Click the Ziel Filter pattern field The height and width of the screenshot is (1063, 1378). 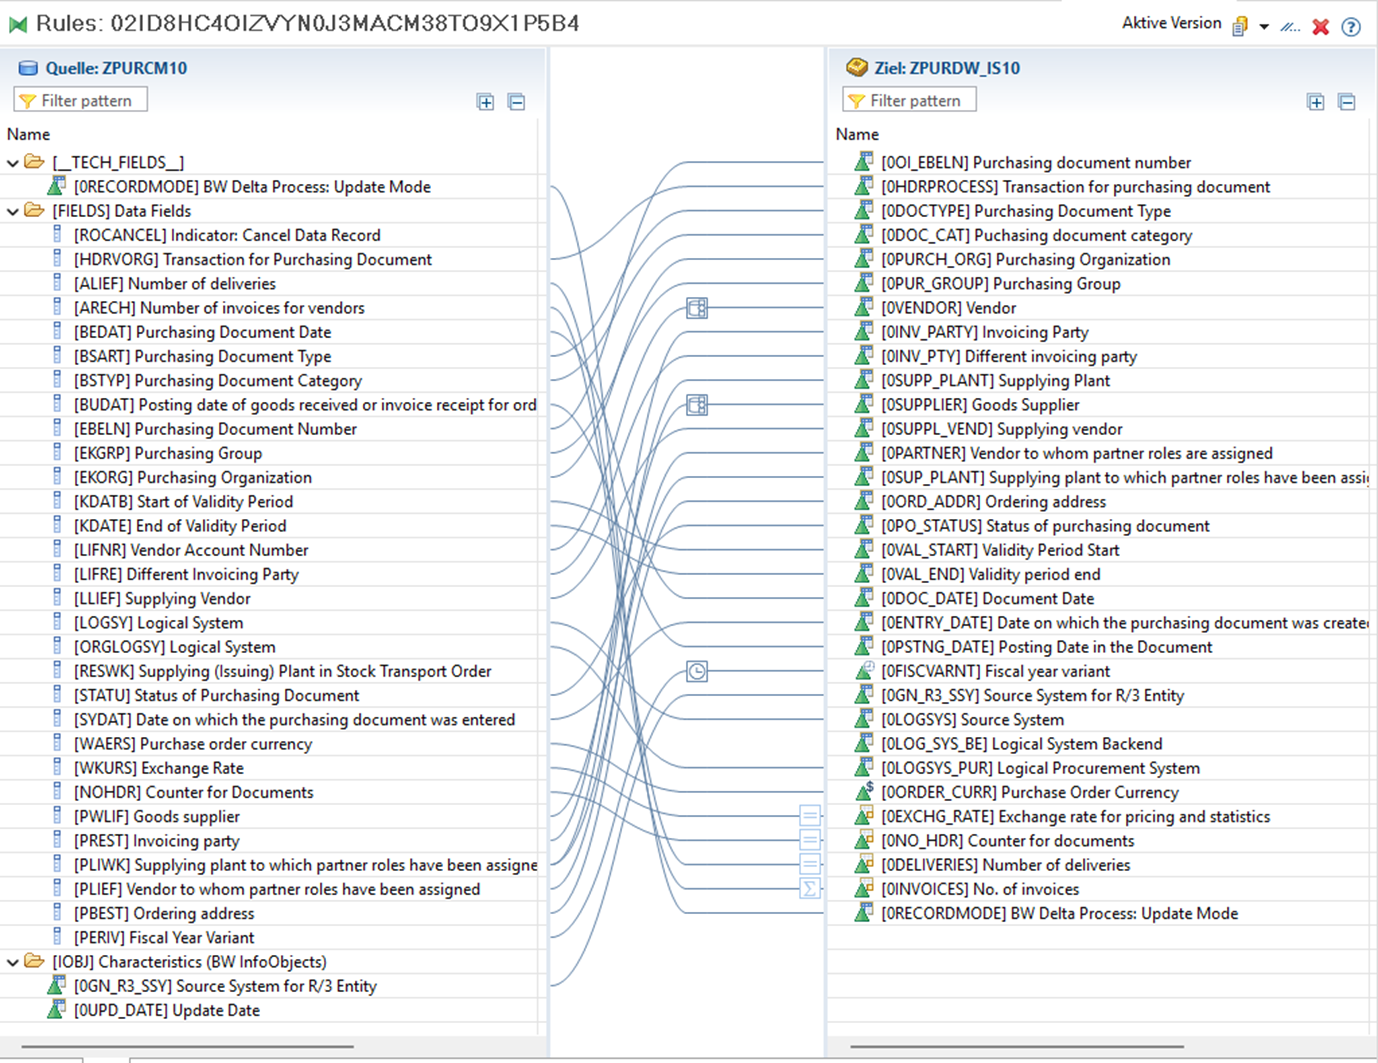916,100
